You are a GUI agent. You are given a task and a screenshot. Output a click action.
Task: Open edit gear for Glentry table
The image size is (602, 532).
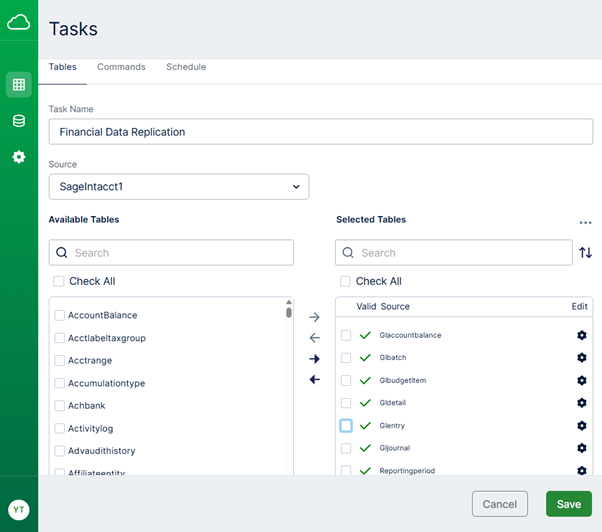582,425
